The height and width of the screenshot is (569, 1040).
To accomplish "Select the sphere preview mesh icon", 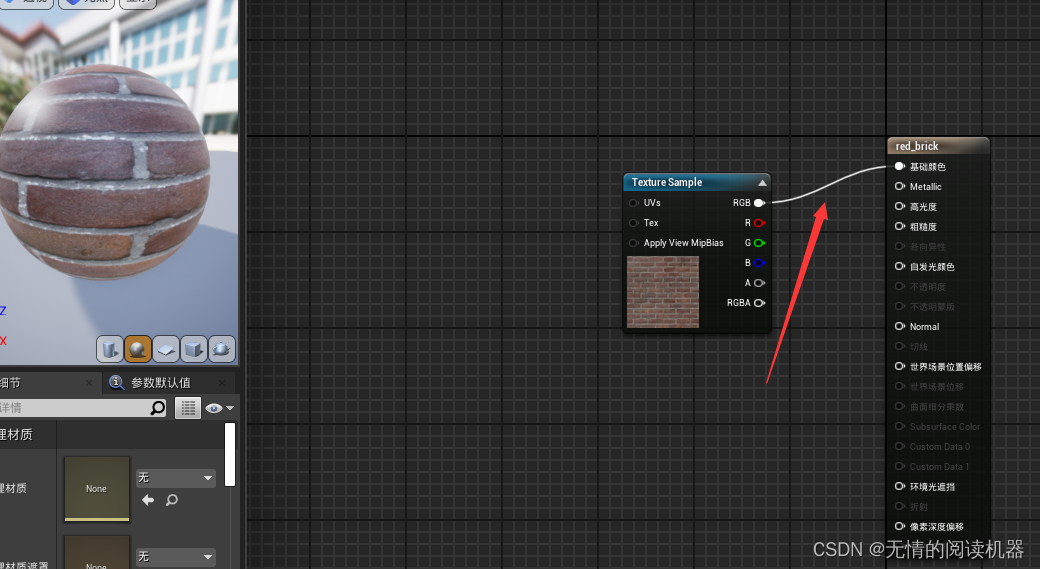I will [137, 349].
